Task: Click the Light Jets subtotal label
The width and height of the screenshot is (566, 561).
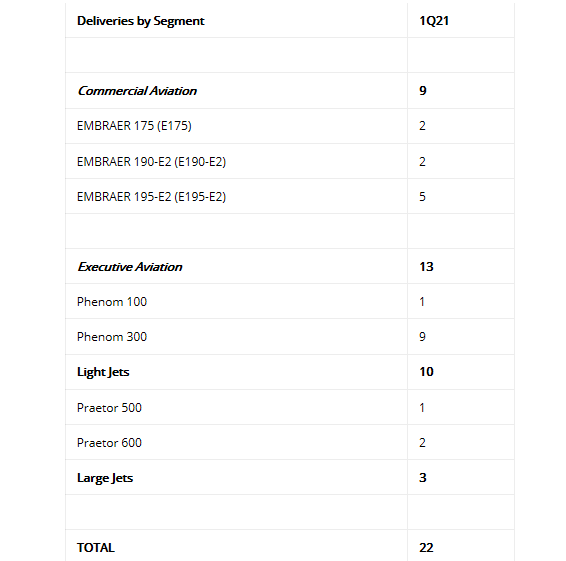Action: click(103, 372)
